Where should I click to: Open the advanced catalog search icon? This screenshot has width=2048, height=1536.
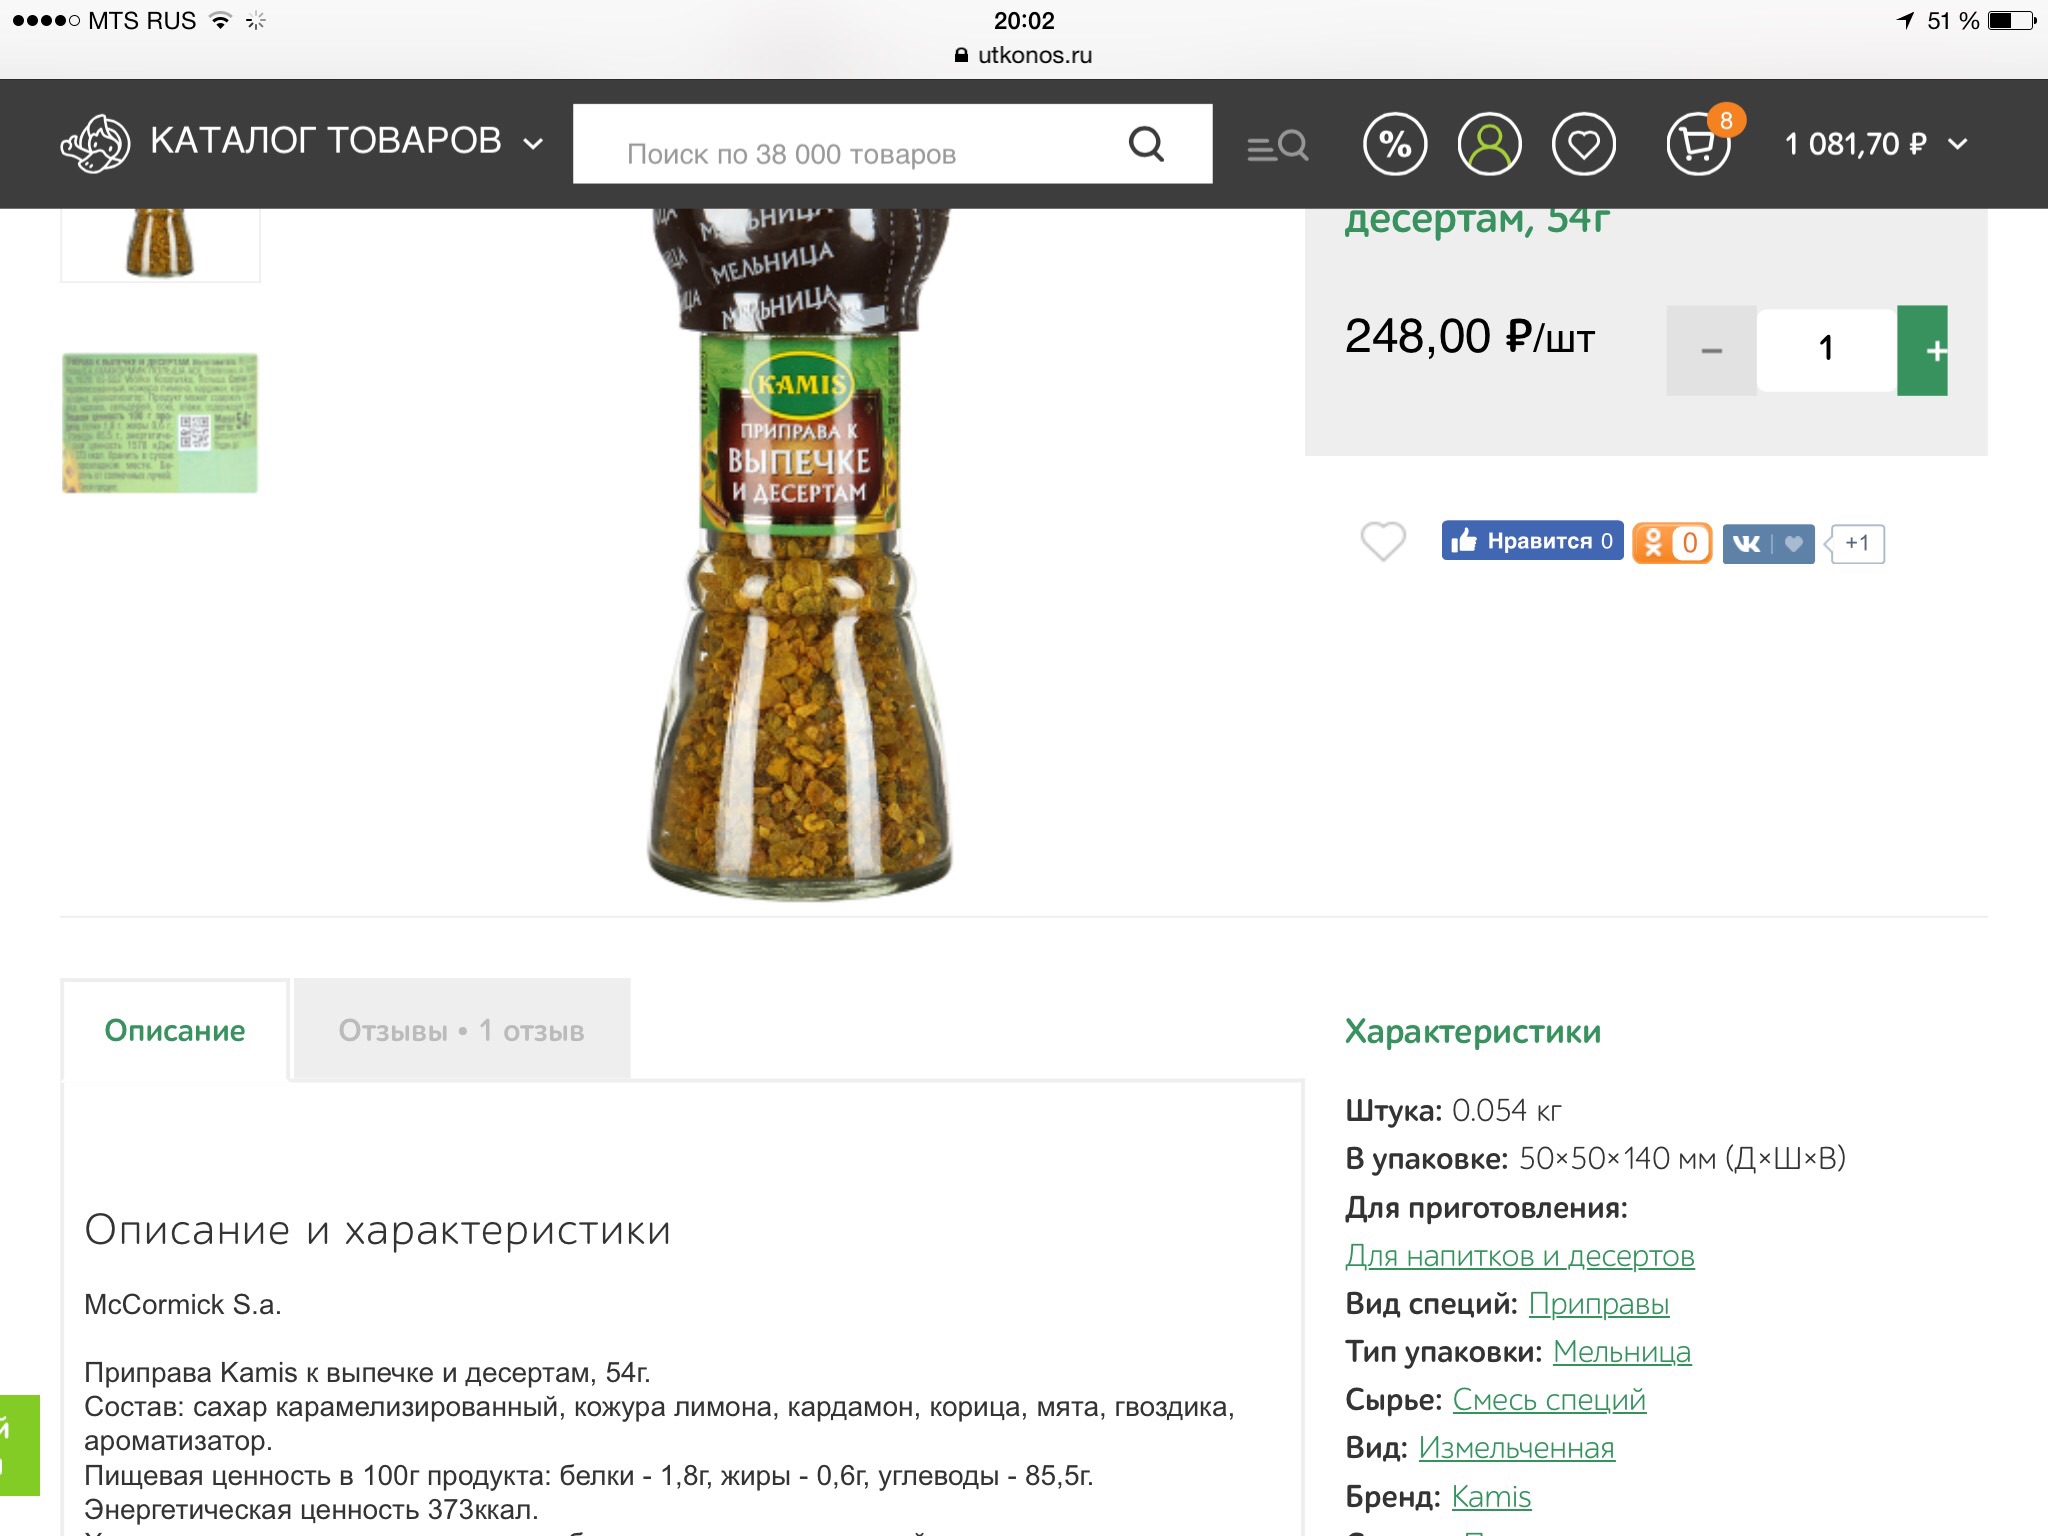click(1277, 146)
